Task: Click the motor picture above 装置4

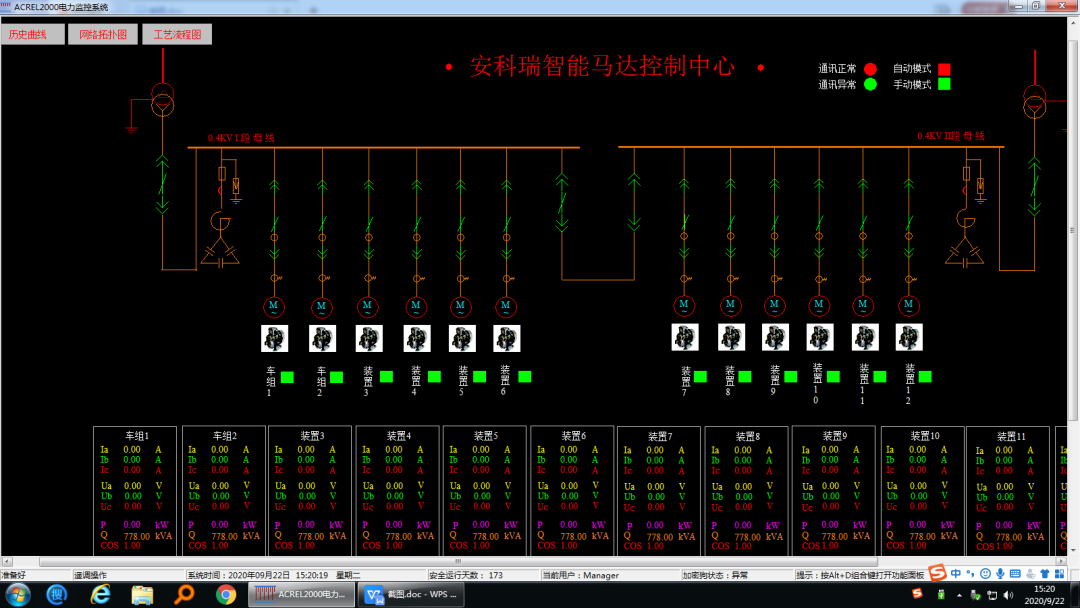Action: (417, 338)
